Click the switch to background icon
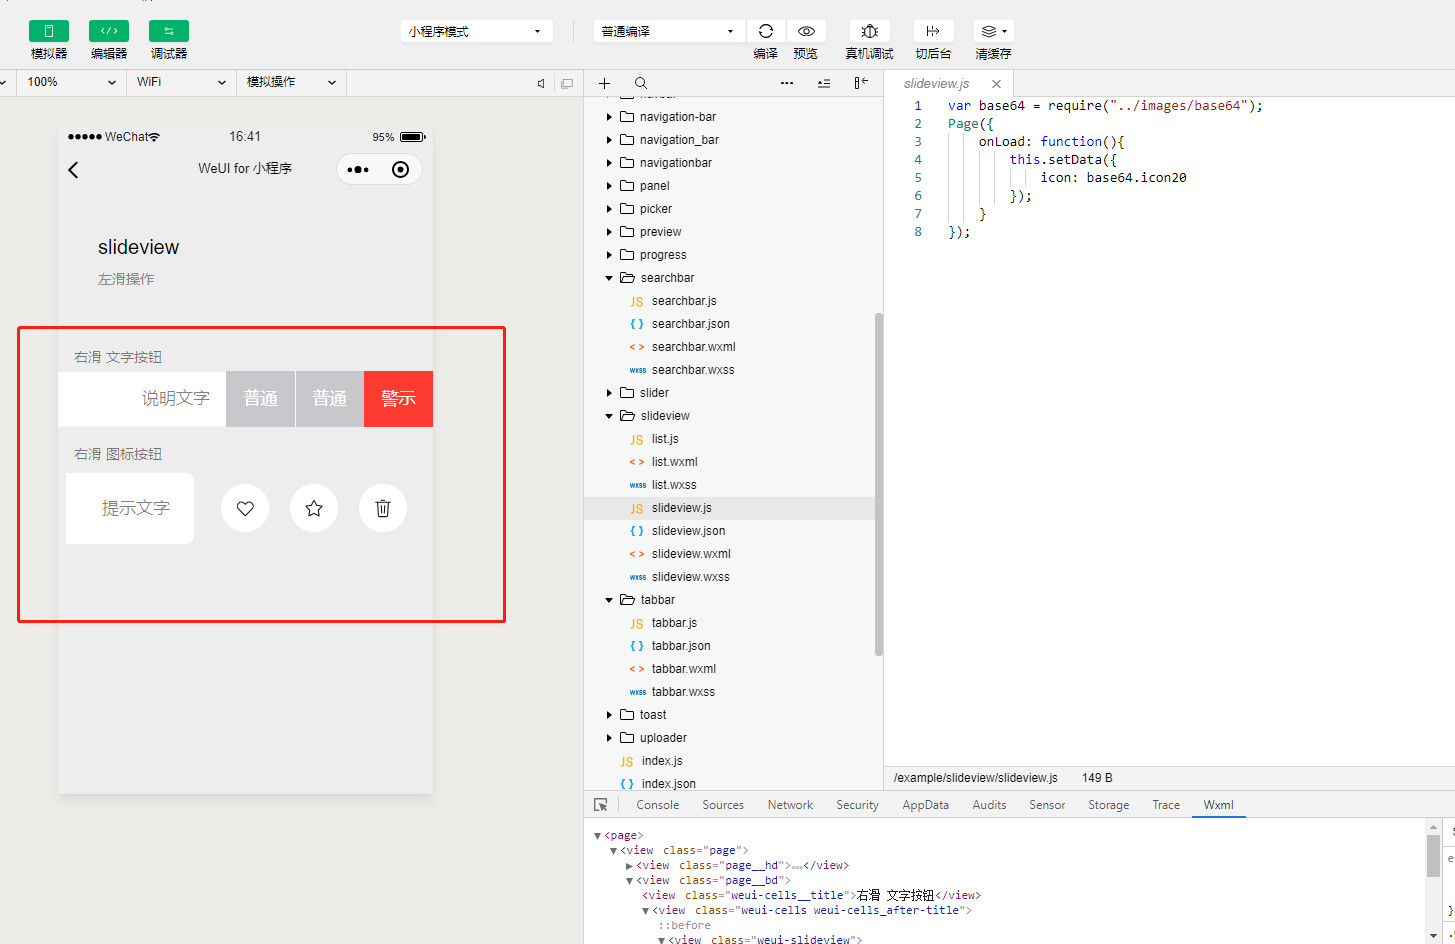1455x944 pixels. (933, 31)
